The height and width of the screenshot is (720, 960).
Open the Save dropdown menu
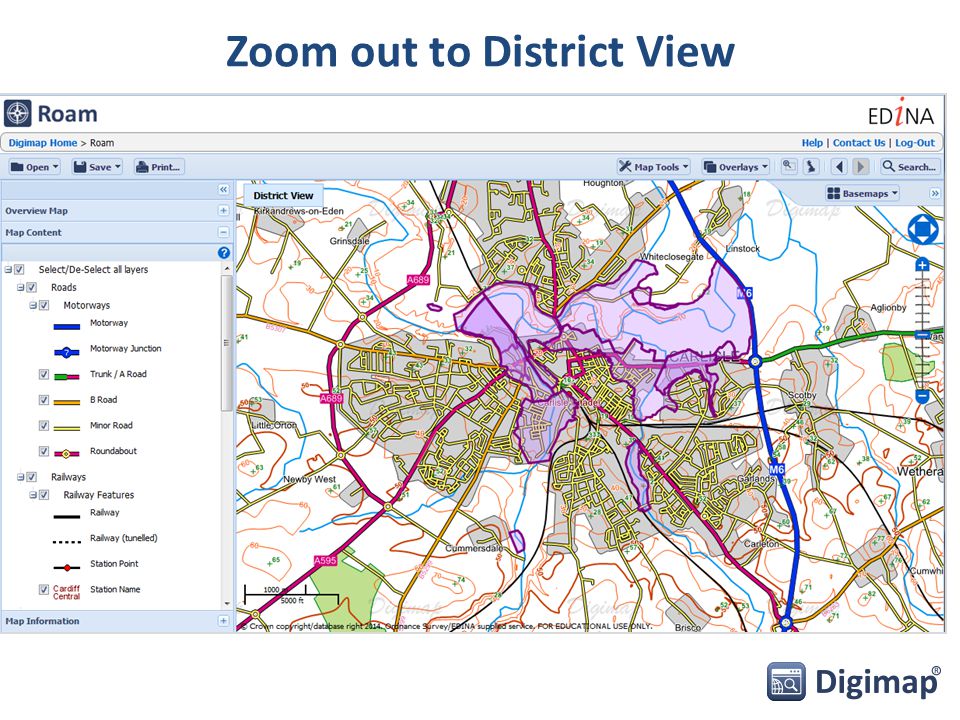(97, 167)
